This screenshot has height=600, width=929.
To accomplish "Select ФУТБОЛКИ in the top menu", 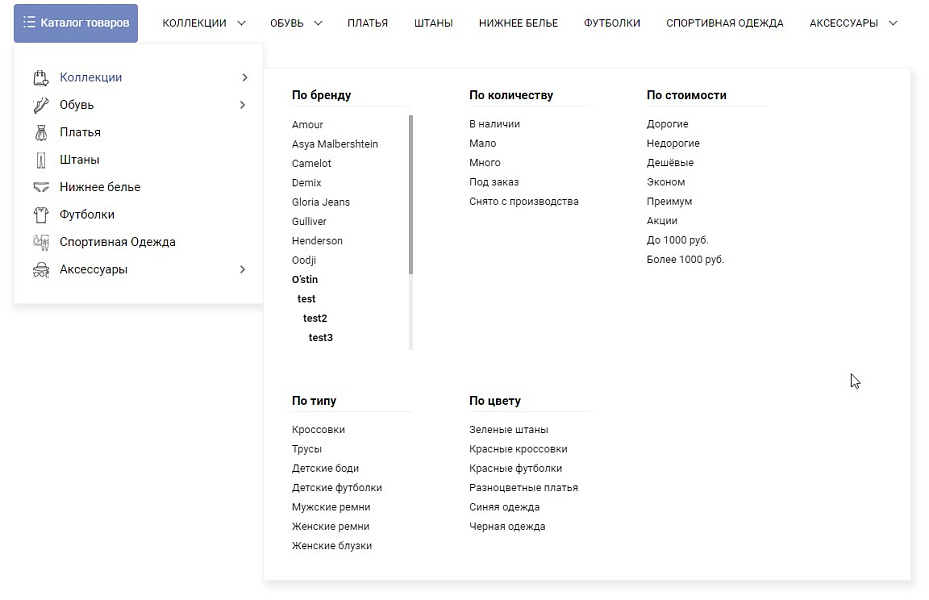I will [612, 23].
